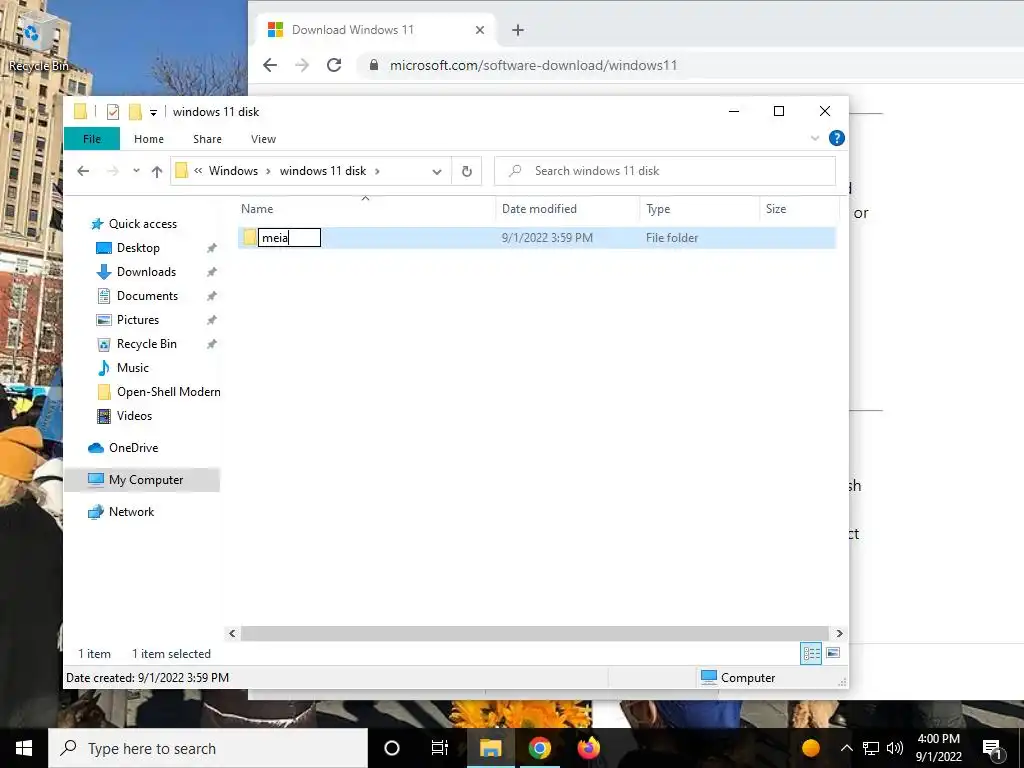Image resolution: width=1024 pixels, height=768 pixels.
Task: Click the padlock site info icon
Action: click(374, 65)
